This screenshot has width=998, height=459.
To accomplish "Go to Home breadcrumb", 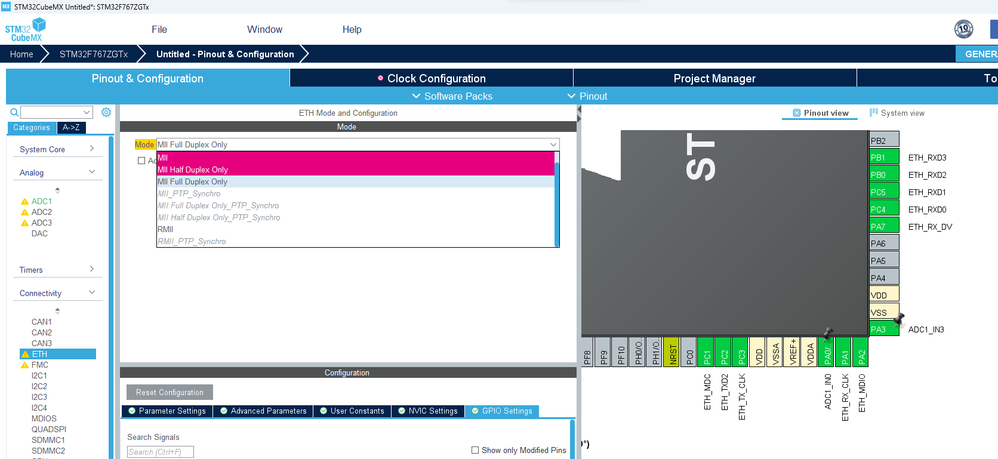I will [x=21, y=54].
